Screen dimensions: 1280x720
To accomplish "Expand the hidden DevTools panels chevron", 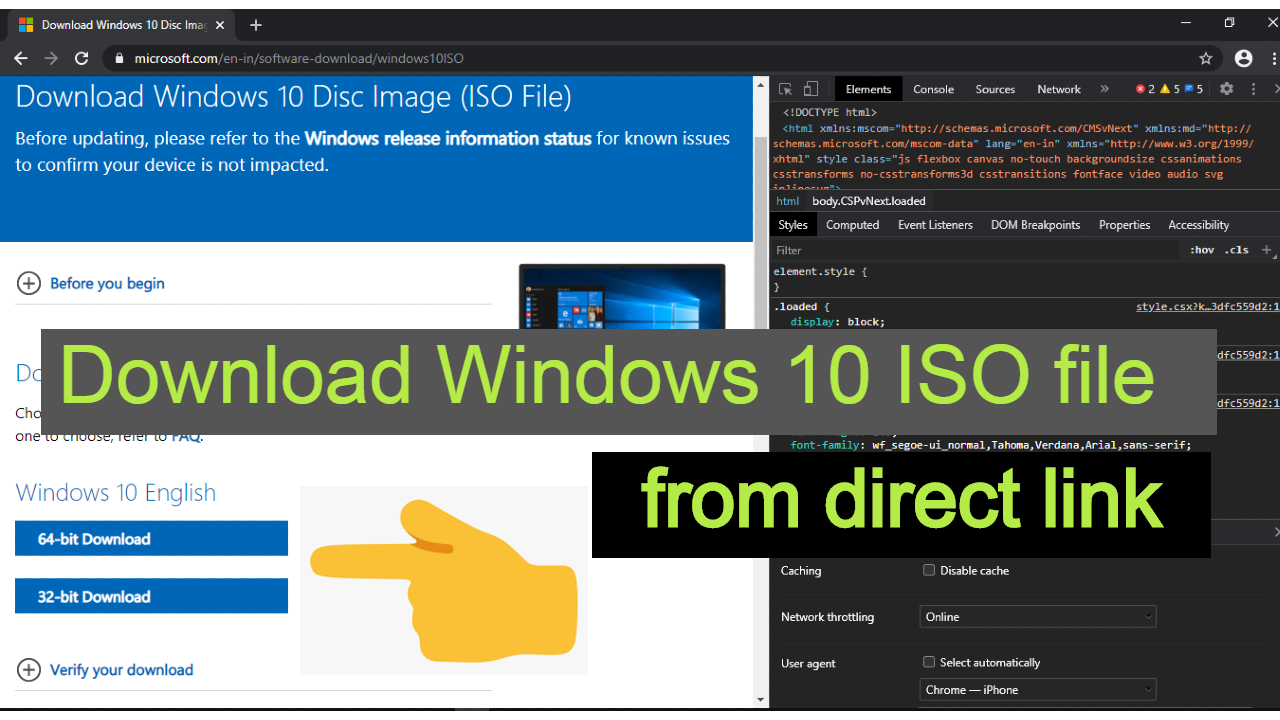I will (1105, 89).
